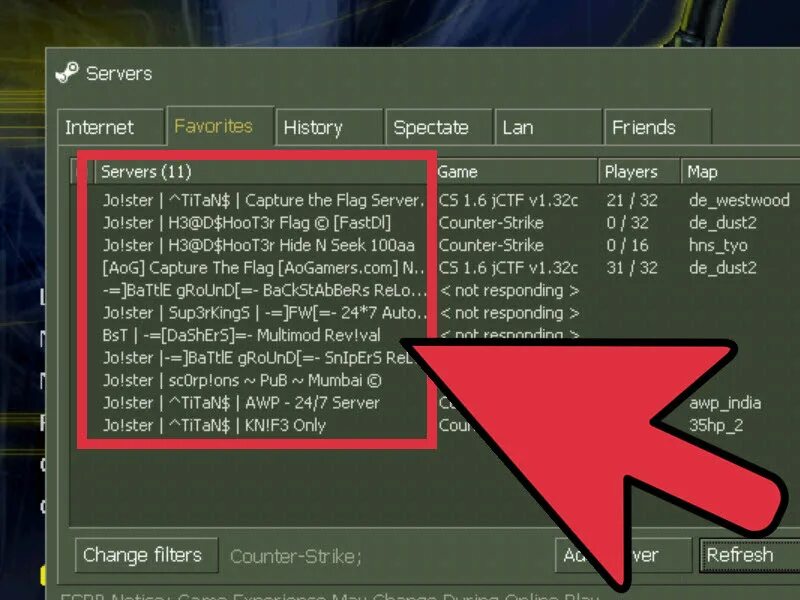Select server Jo!ster ^TiTaN$ KN!F3 Only
The width and height of the screenshot is (800, 600).
(214, 425)
